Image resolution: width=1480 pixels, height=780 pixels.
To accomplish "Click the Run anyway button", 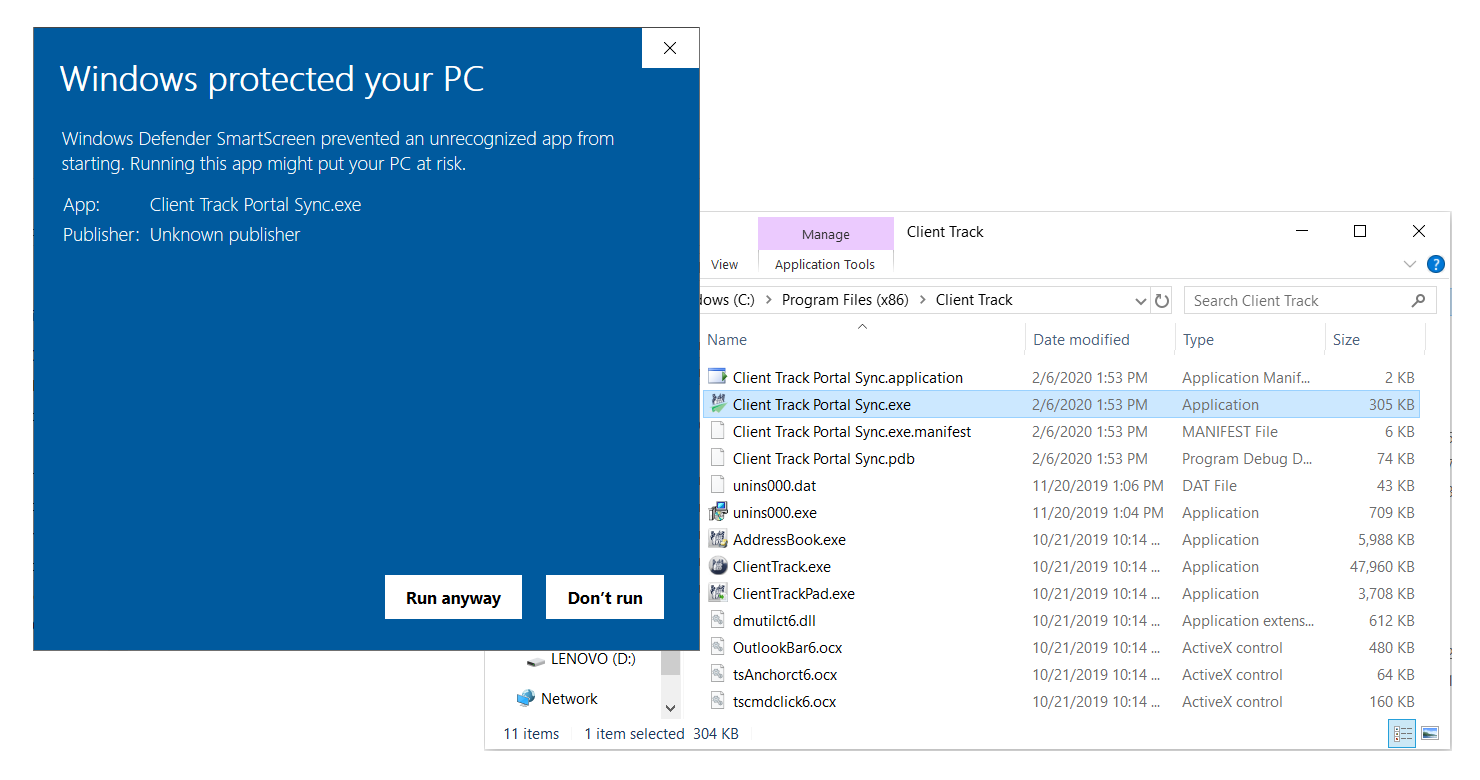I will click(x=453, y=597).
